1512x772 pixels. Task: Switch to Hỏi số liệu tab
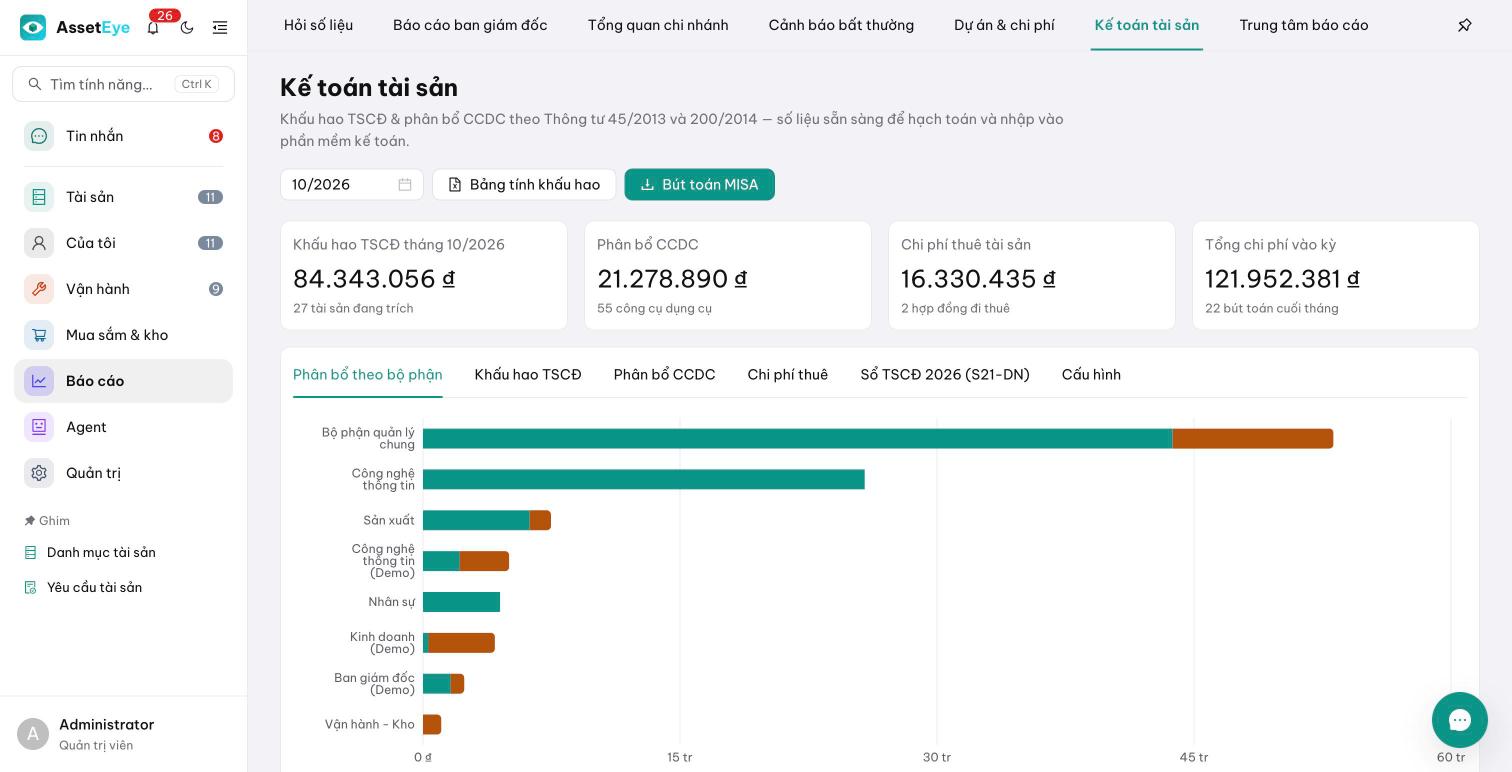coord(318,25)
